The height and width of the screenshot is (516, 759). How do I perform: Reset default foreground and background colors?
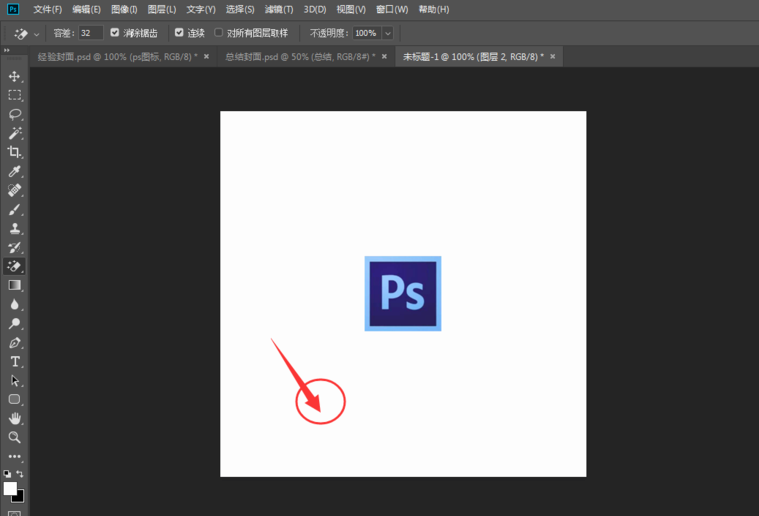point(7,474)
